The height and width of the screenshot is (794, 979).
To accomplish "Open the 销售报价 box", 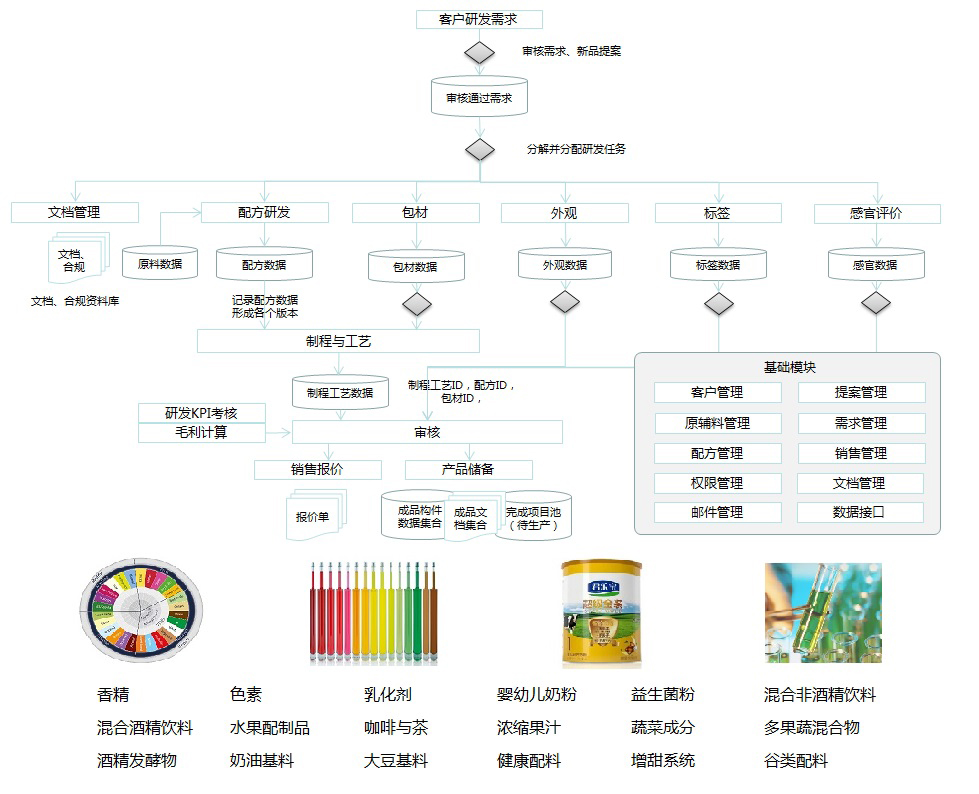I will tap(318, 469).
